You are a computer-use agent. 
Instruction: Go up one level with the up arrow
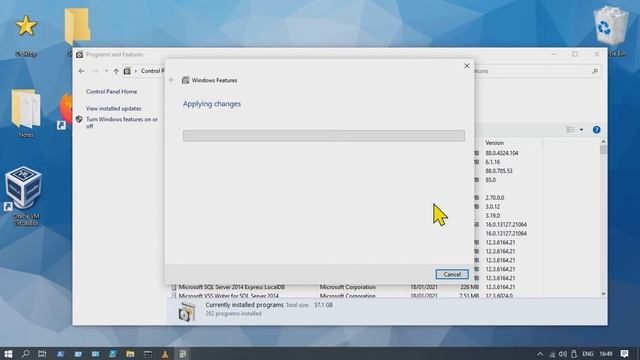[x=116, y=71]
